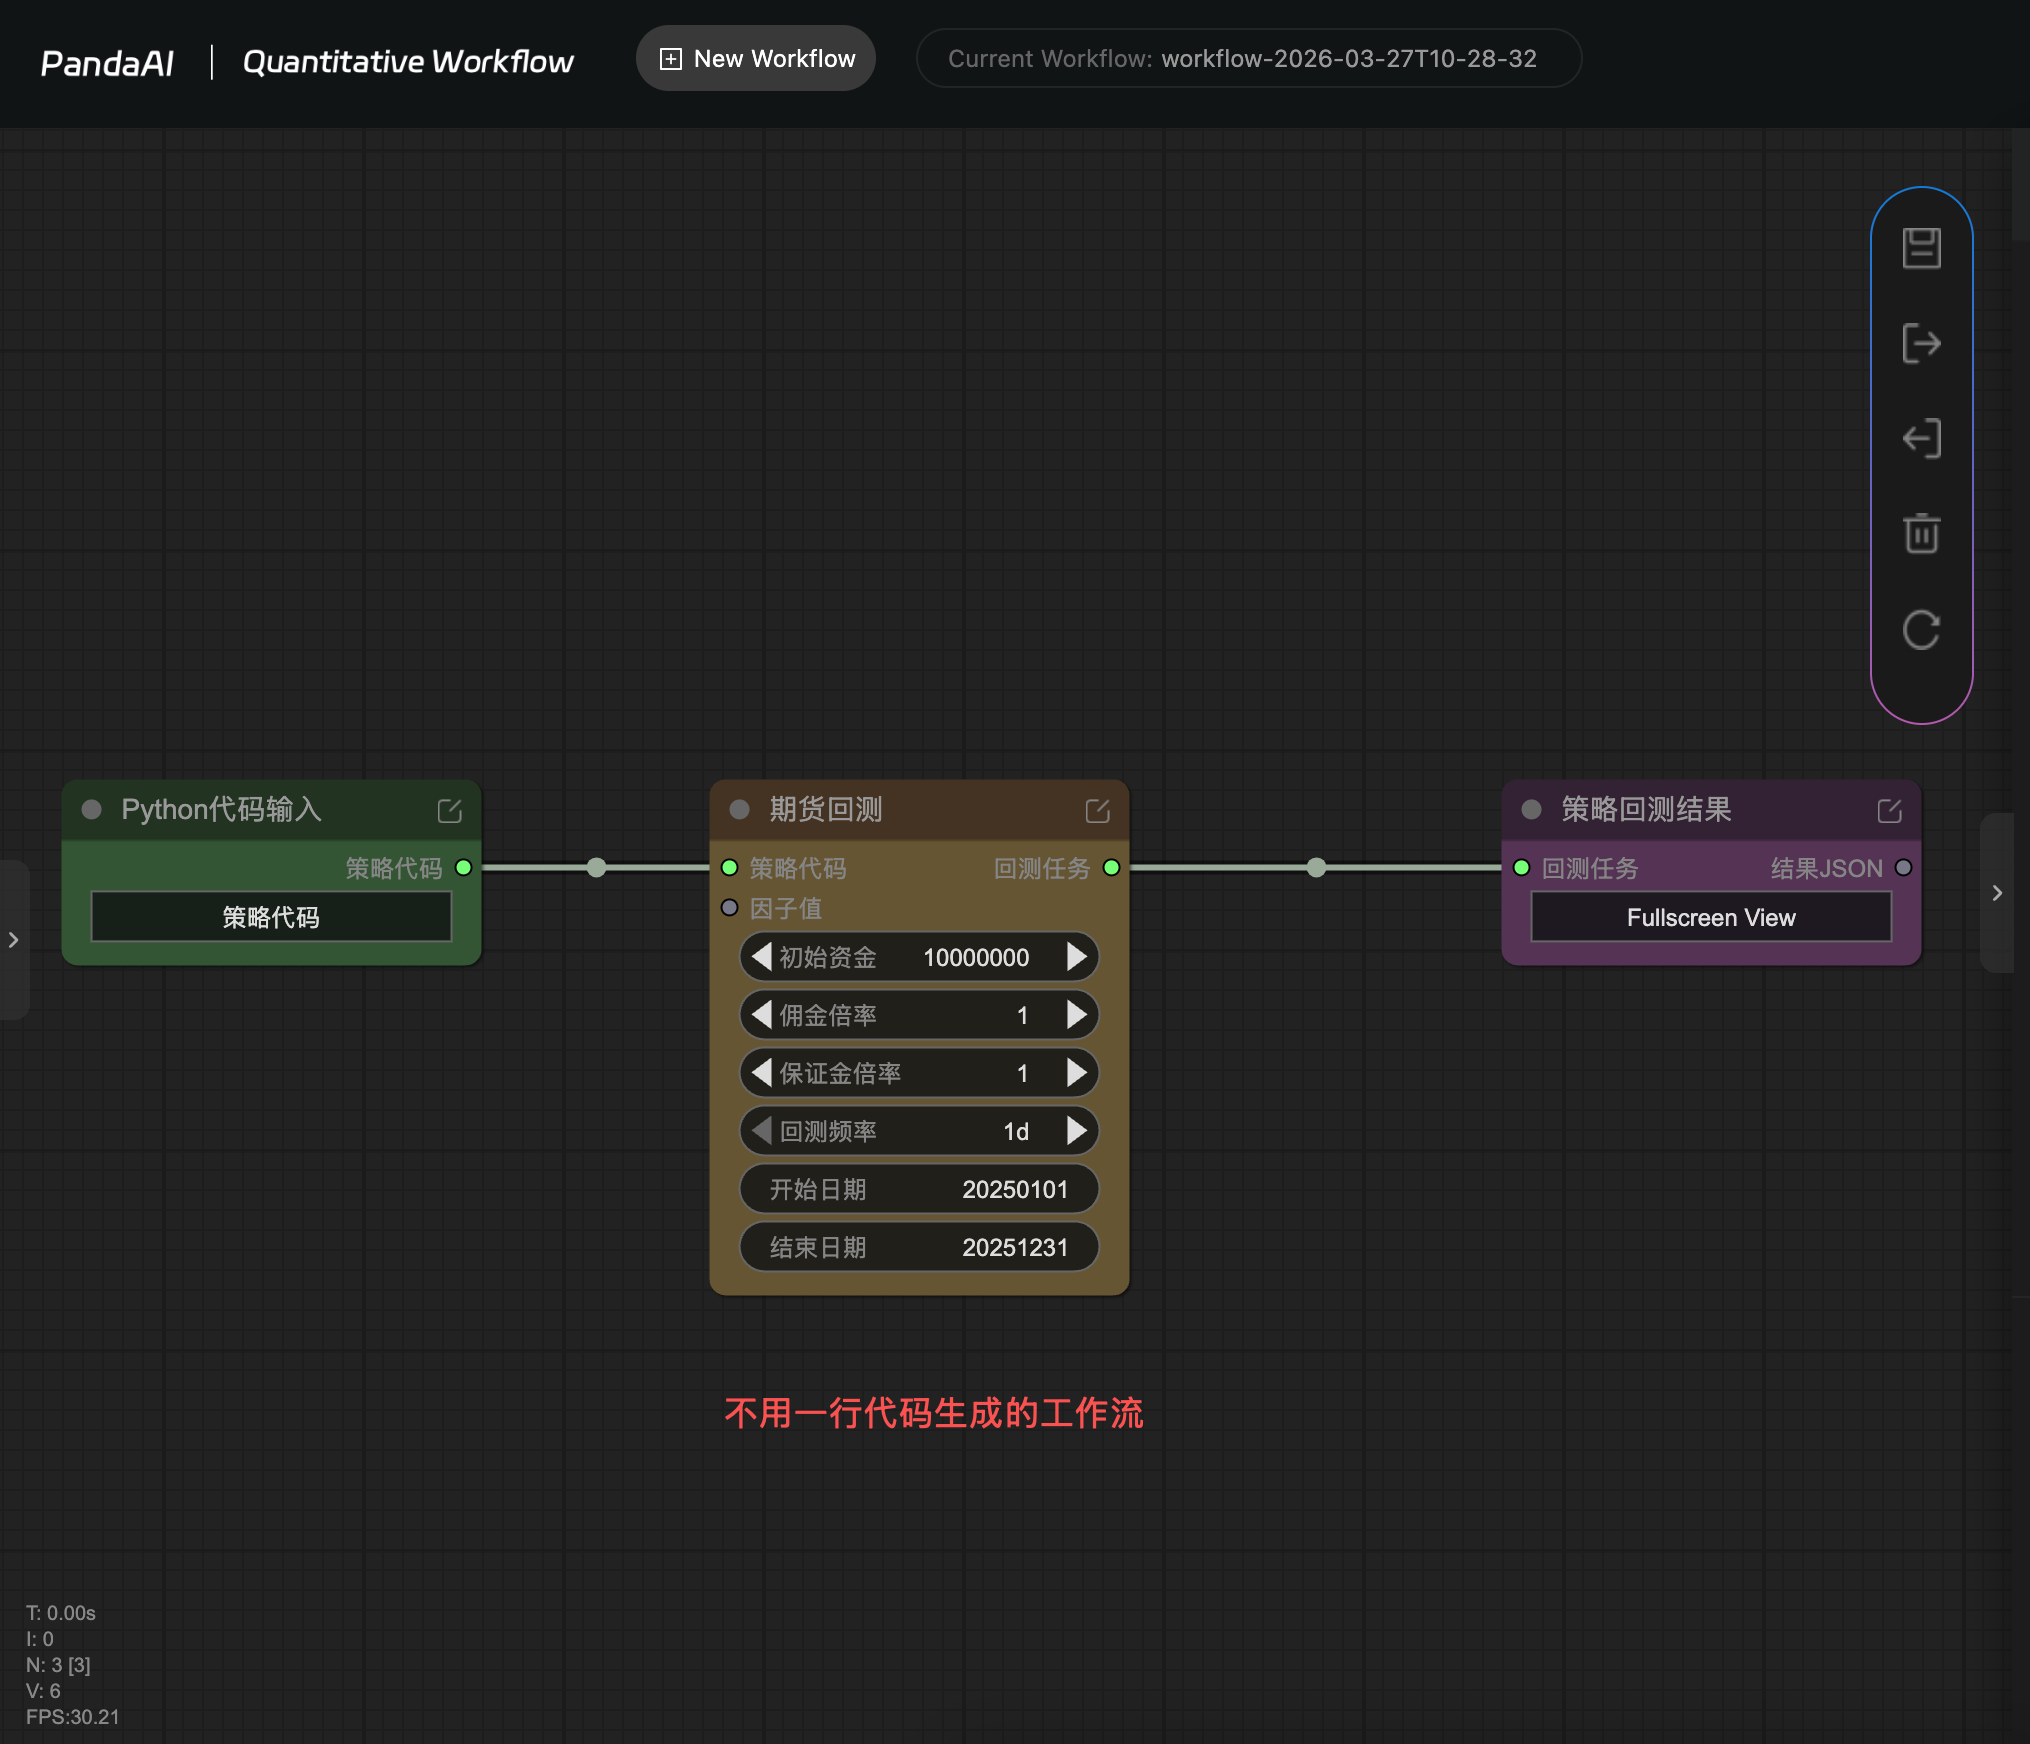This screenshot has width=2030, height=1744.
Task: Toggle collapse dot on Python代码输入 node
Action: [92, 809]
